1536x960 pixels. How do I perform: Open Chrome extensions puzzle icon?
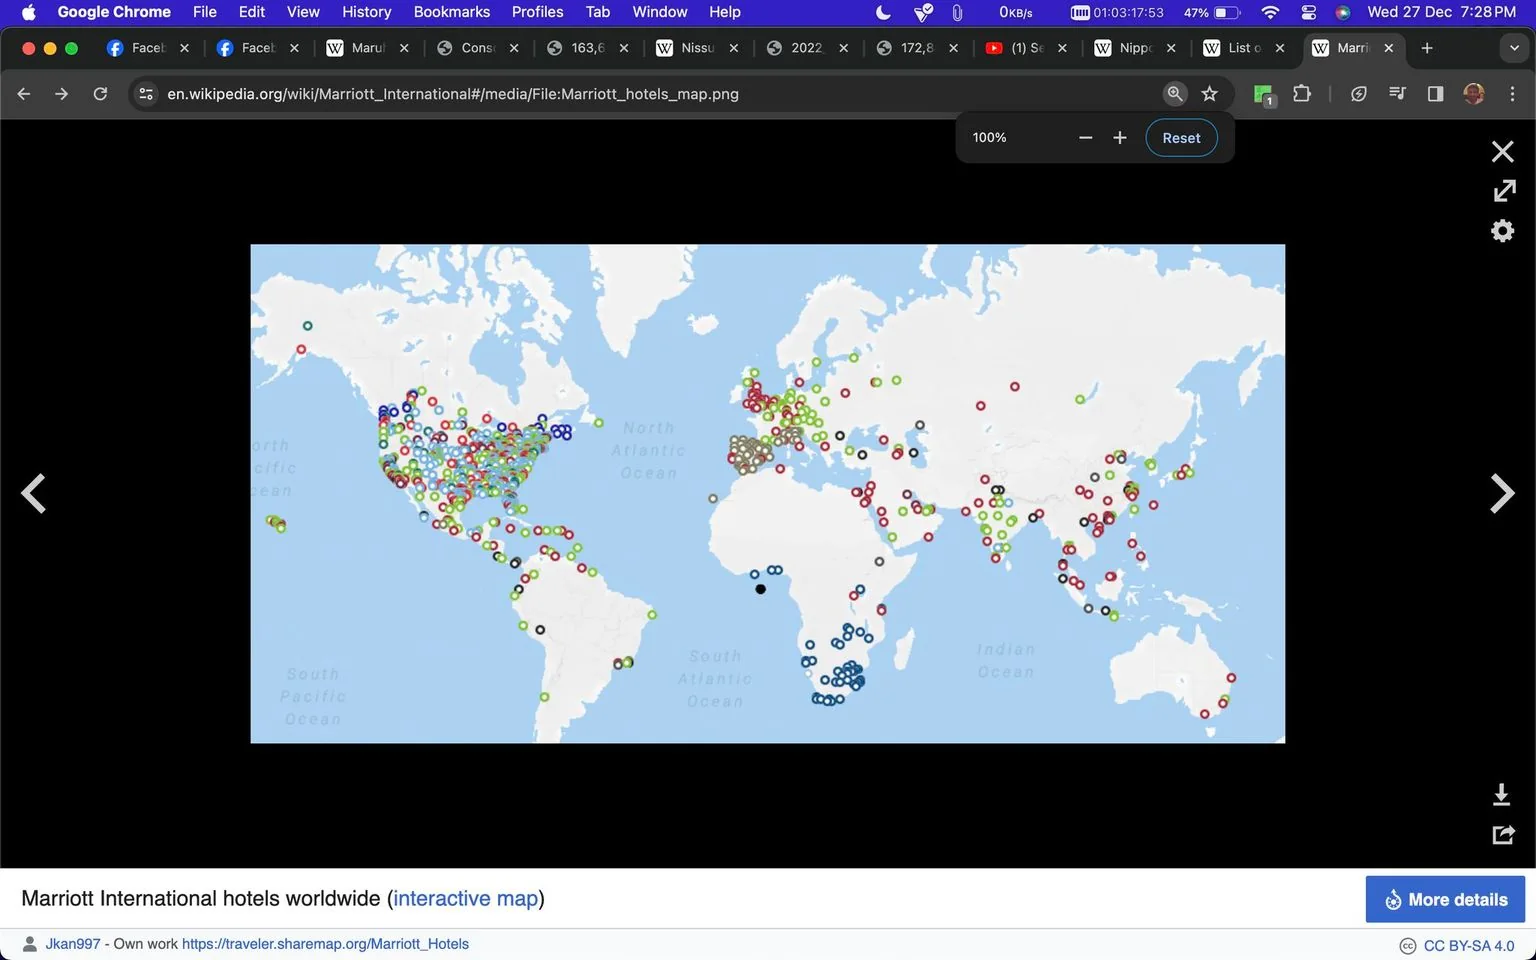(x=1301, y=93)
